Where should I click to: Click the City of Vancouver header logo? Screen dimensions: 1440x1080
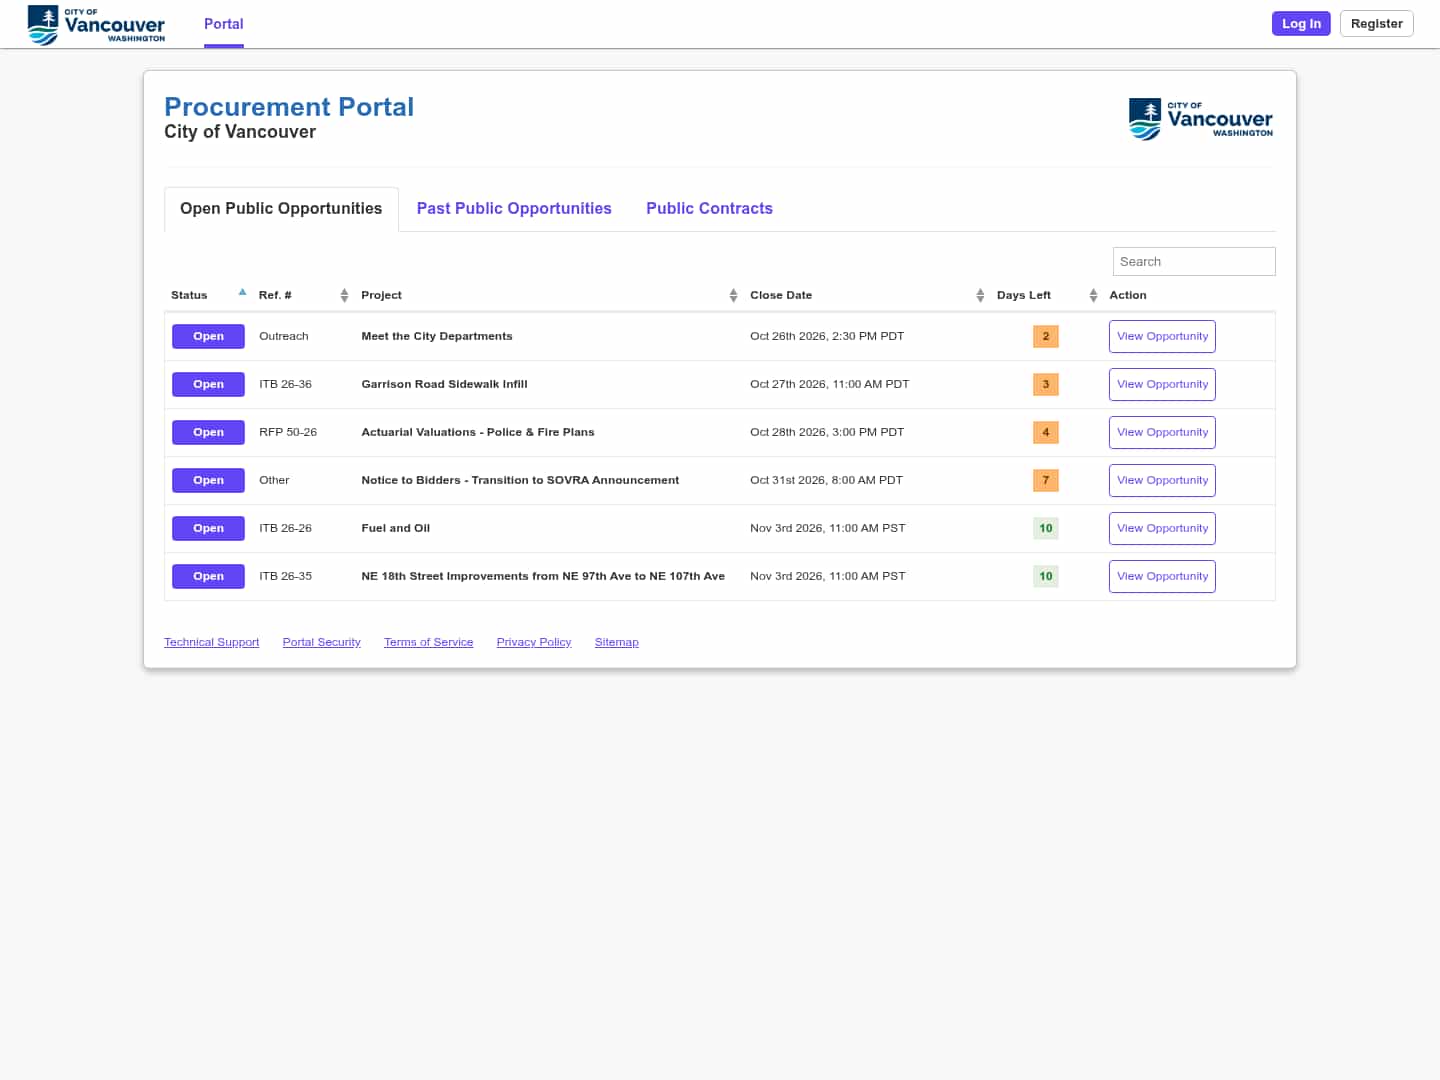(96, 24)
